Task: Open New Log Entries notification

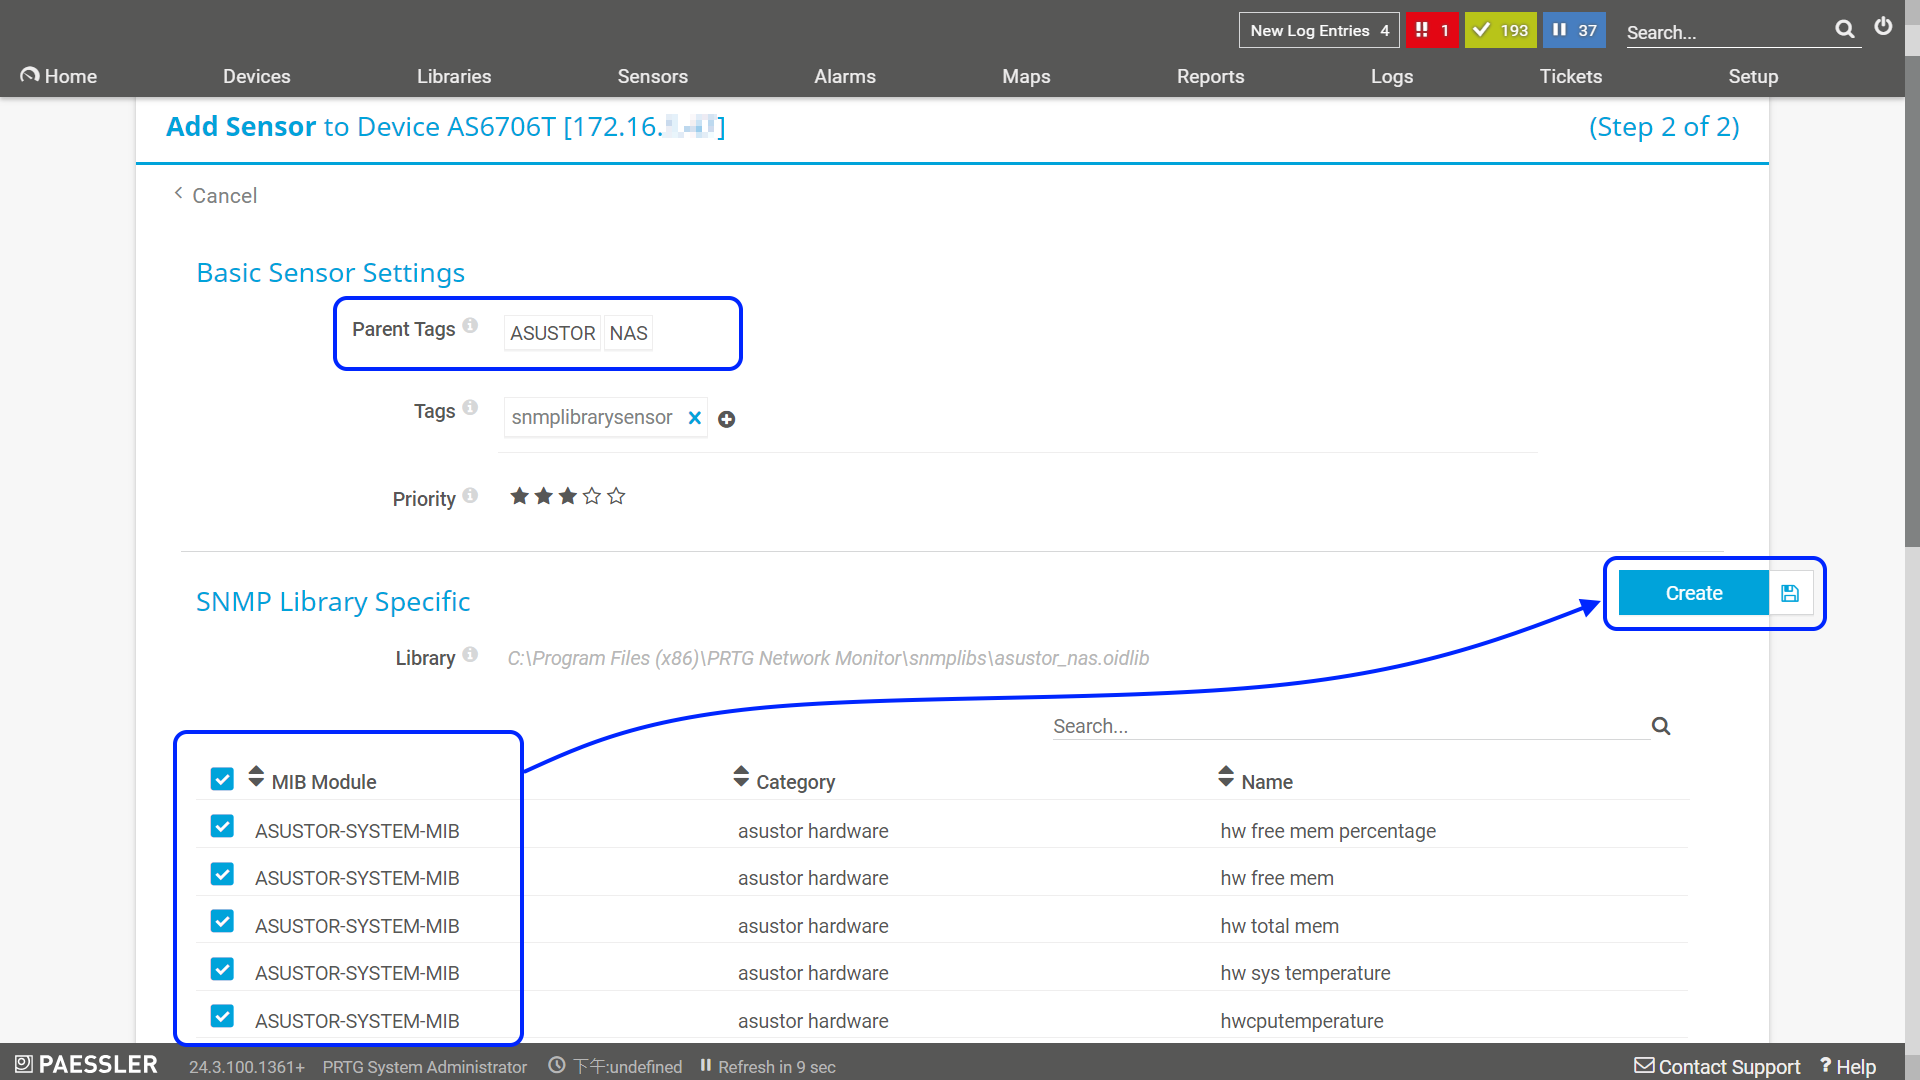Action: pos(1319,30)
